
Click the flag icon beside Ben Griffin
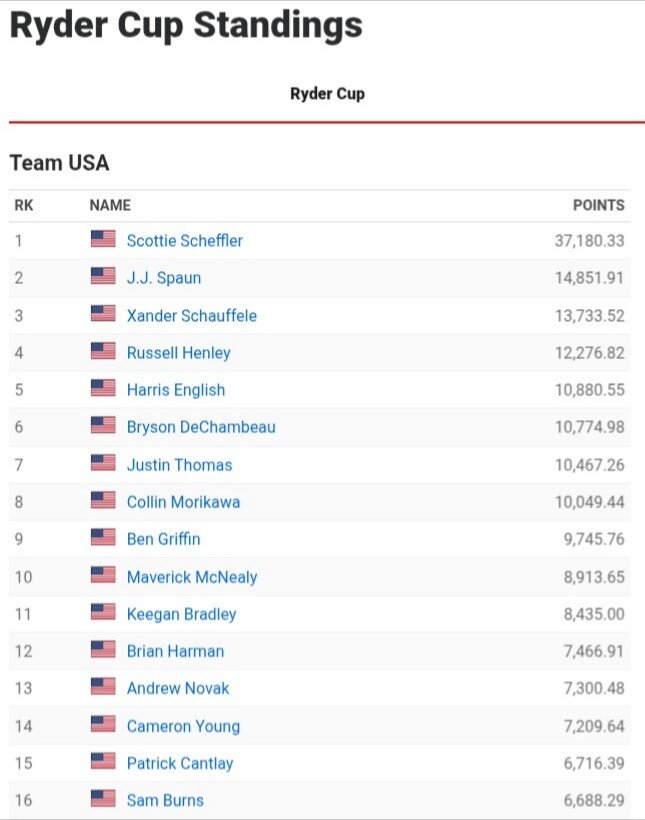(103, 538)
